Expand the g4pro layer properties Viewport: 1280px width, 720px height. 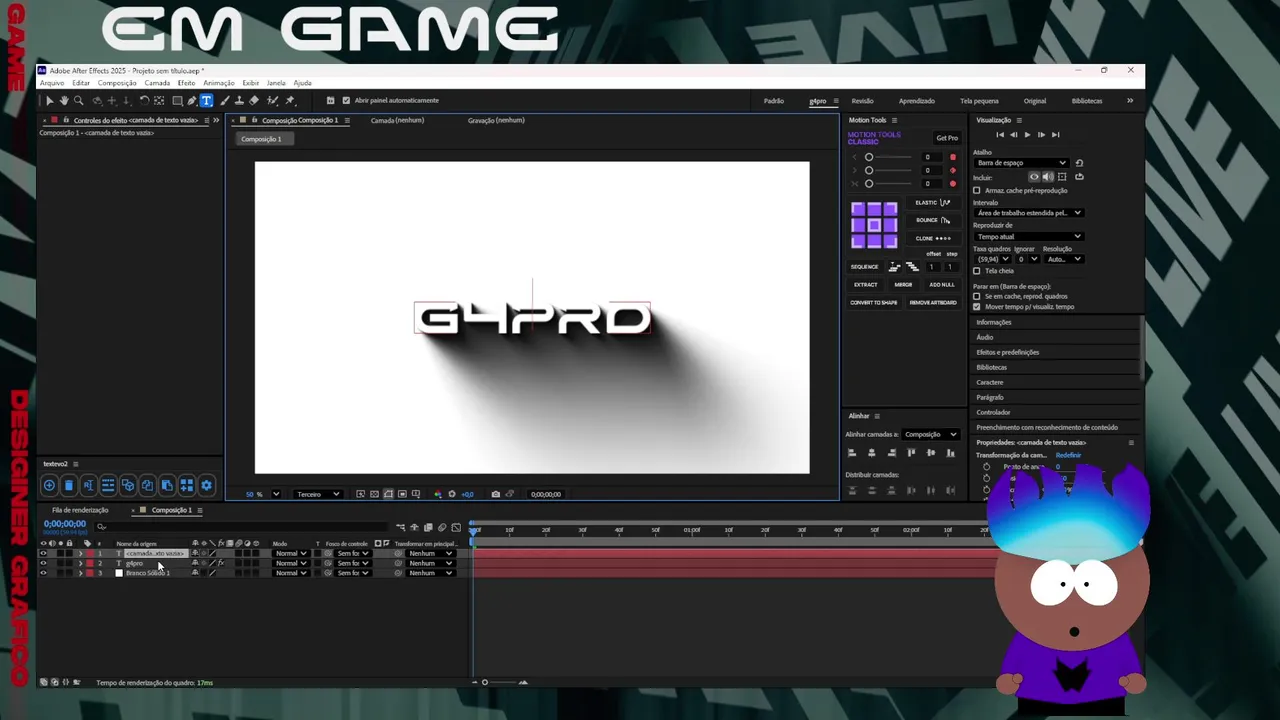coord(80,563)
